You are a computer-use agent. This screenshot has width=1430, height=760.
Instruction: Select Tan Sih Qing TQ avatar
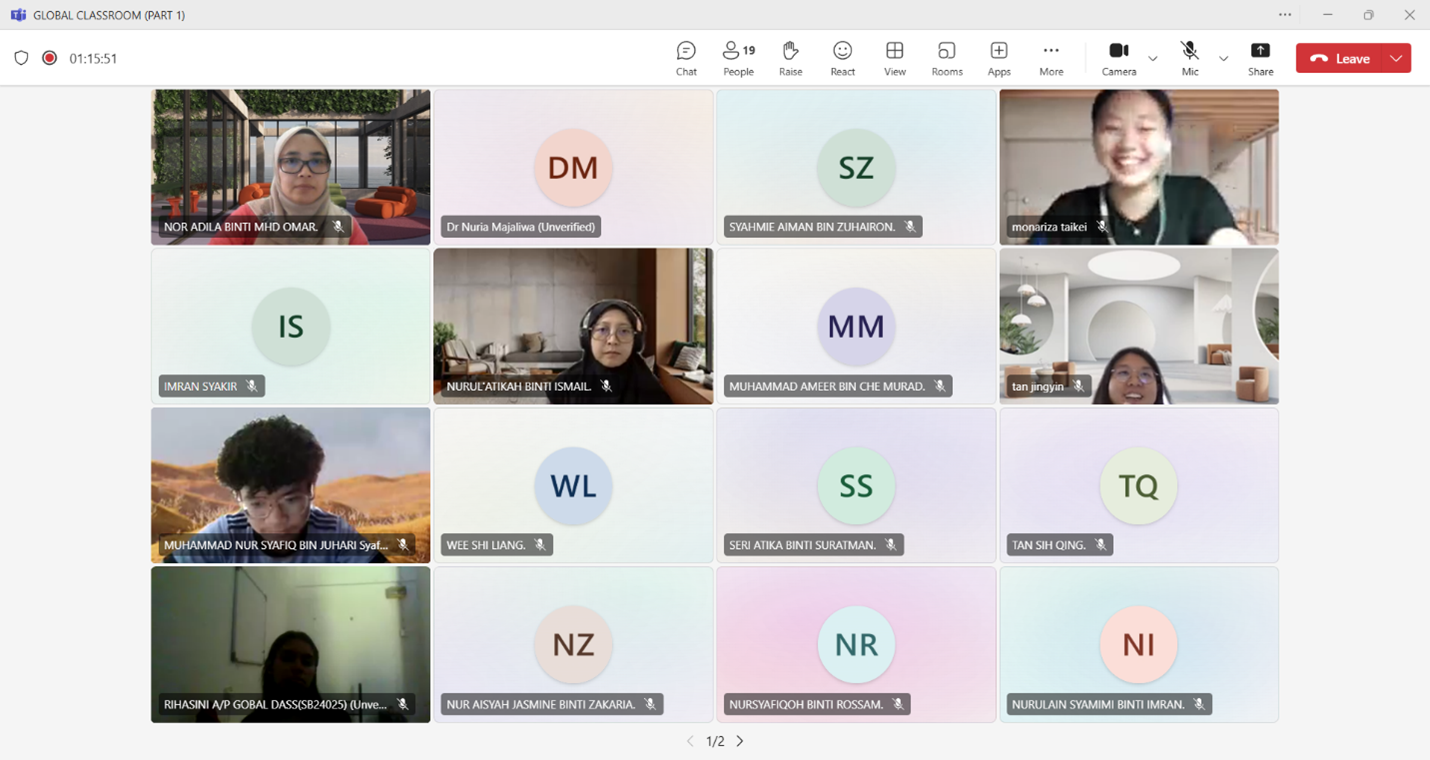point(1139,485)
